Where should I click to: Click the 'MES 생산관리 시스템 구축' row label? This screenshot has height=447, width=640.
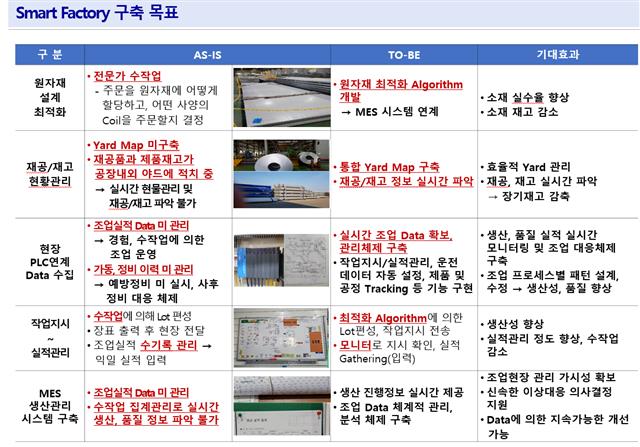point(48,406)
